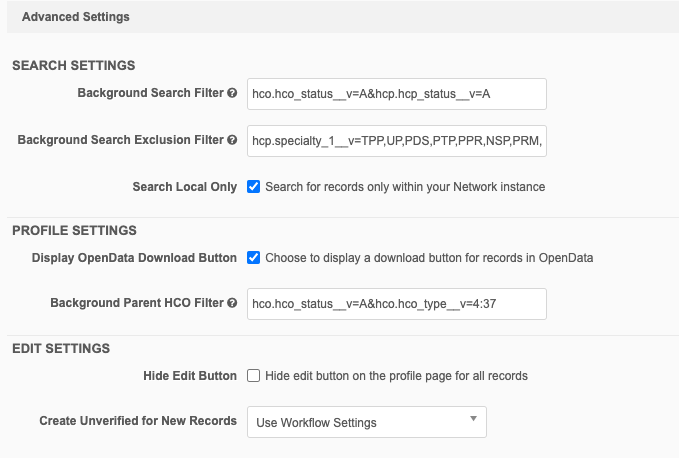This screenshot has height=458, width=679.
Task: Click the 'Choose to display a download button' label
Action: click(428, 257)
